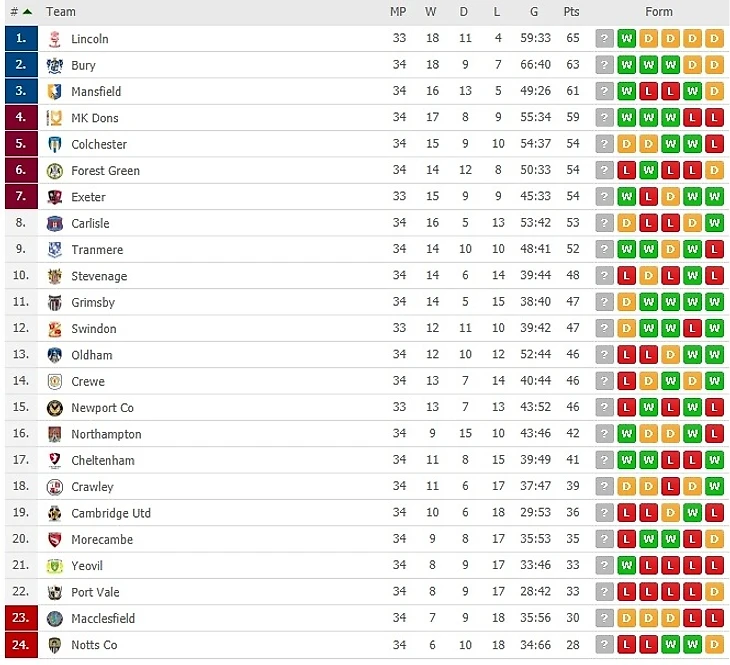Click the Lincoln club crest icon

tap(55, 39)
